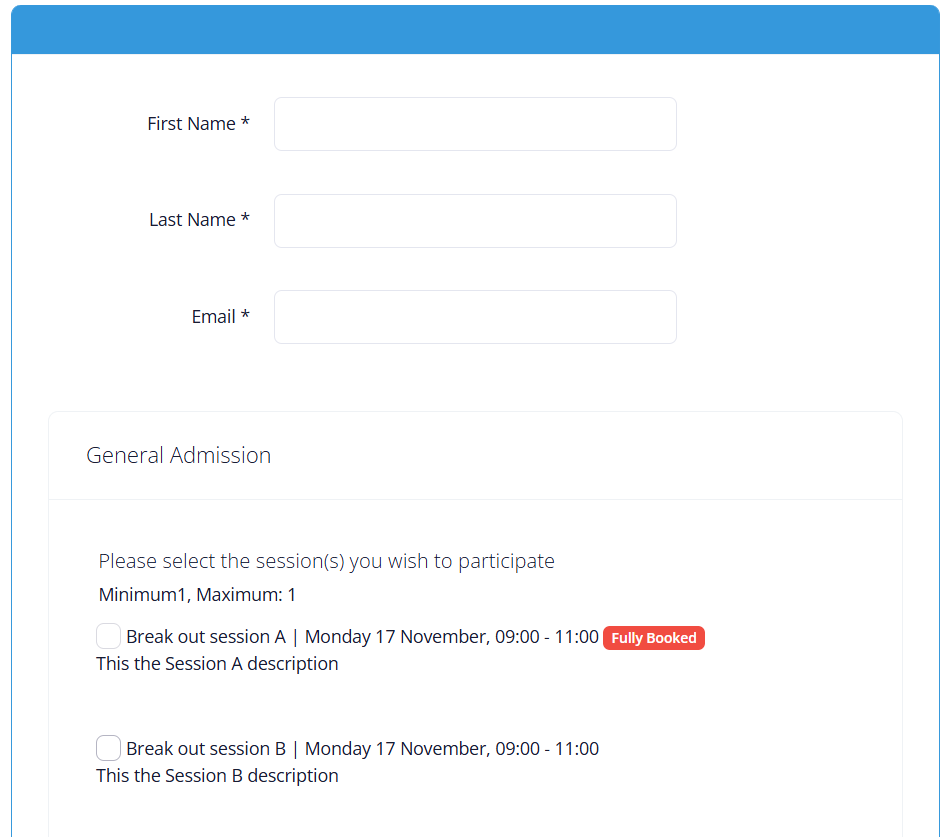
Task: Click the First Name label text
Action: click(x=191, y=124)
